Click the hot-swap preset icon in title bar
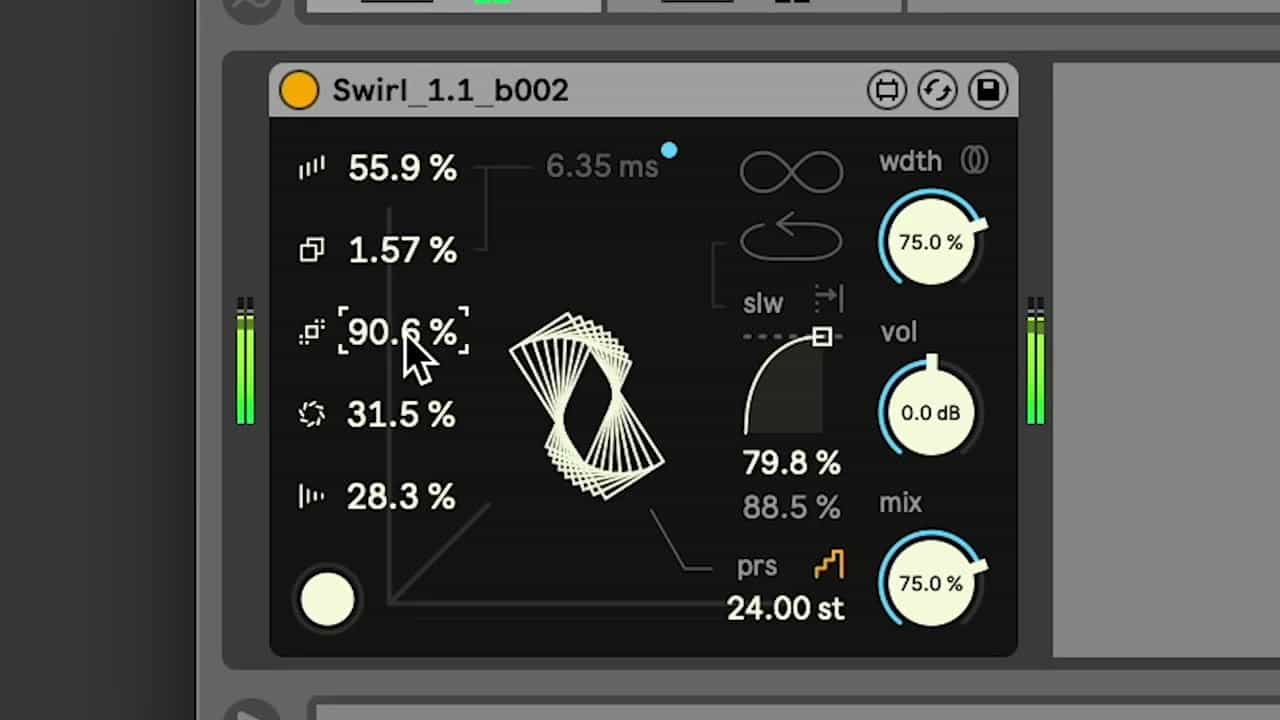Viewport: 1280px width, 720px height. pos(937,91)
